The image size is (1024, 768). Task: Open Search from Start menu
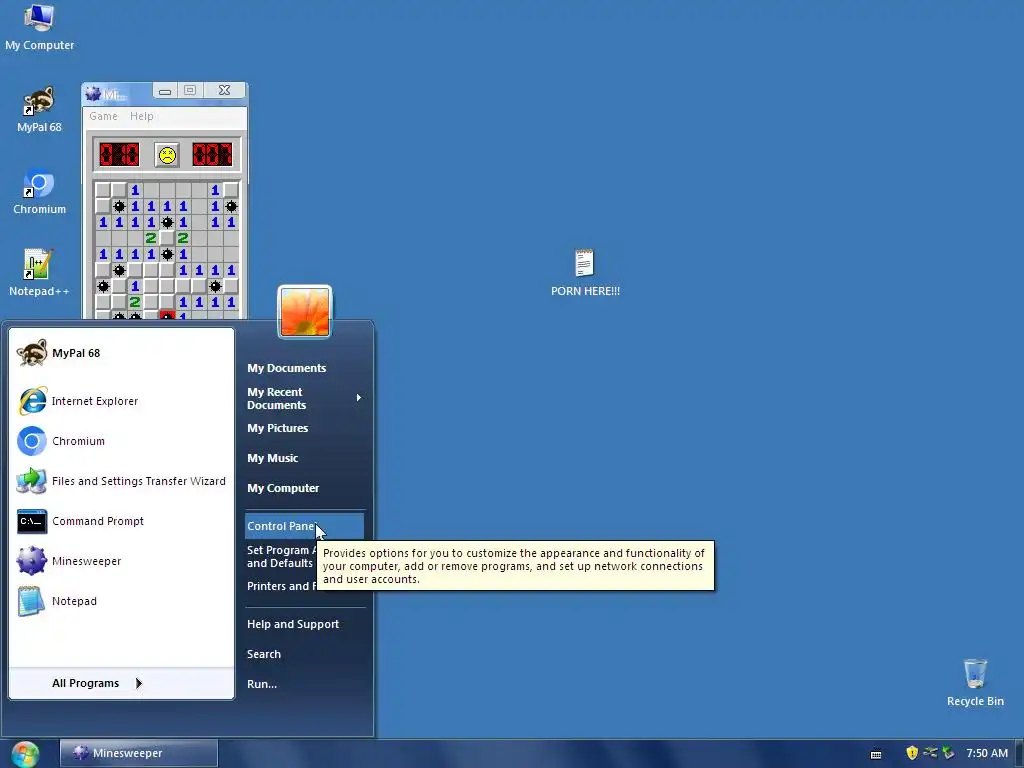304,654
